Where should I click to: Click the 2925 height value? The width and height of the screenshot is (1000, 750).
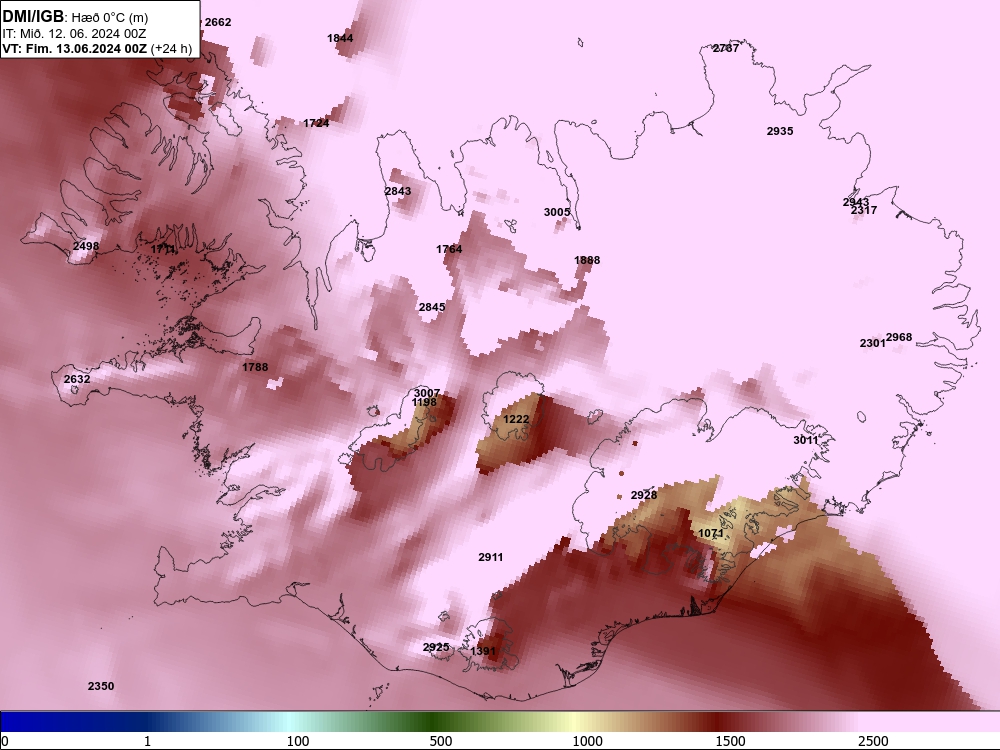pos(436,647)
